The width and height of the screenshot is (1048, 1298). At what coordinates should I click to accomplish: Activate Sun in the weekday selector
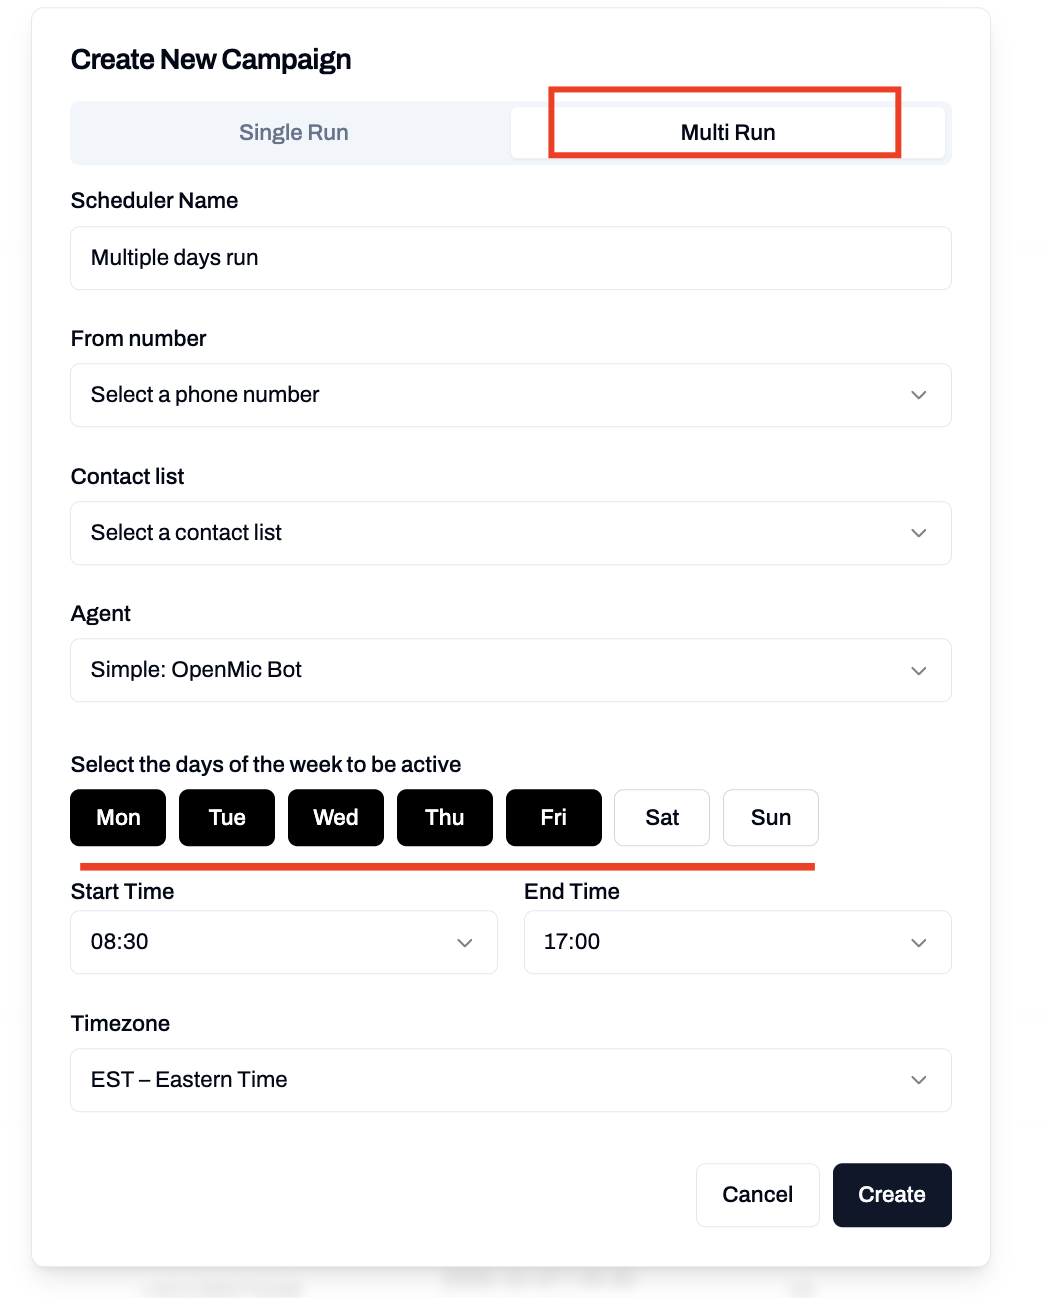tap(770, 817)
